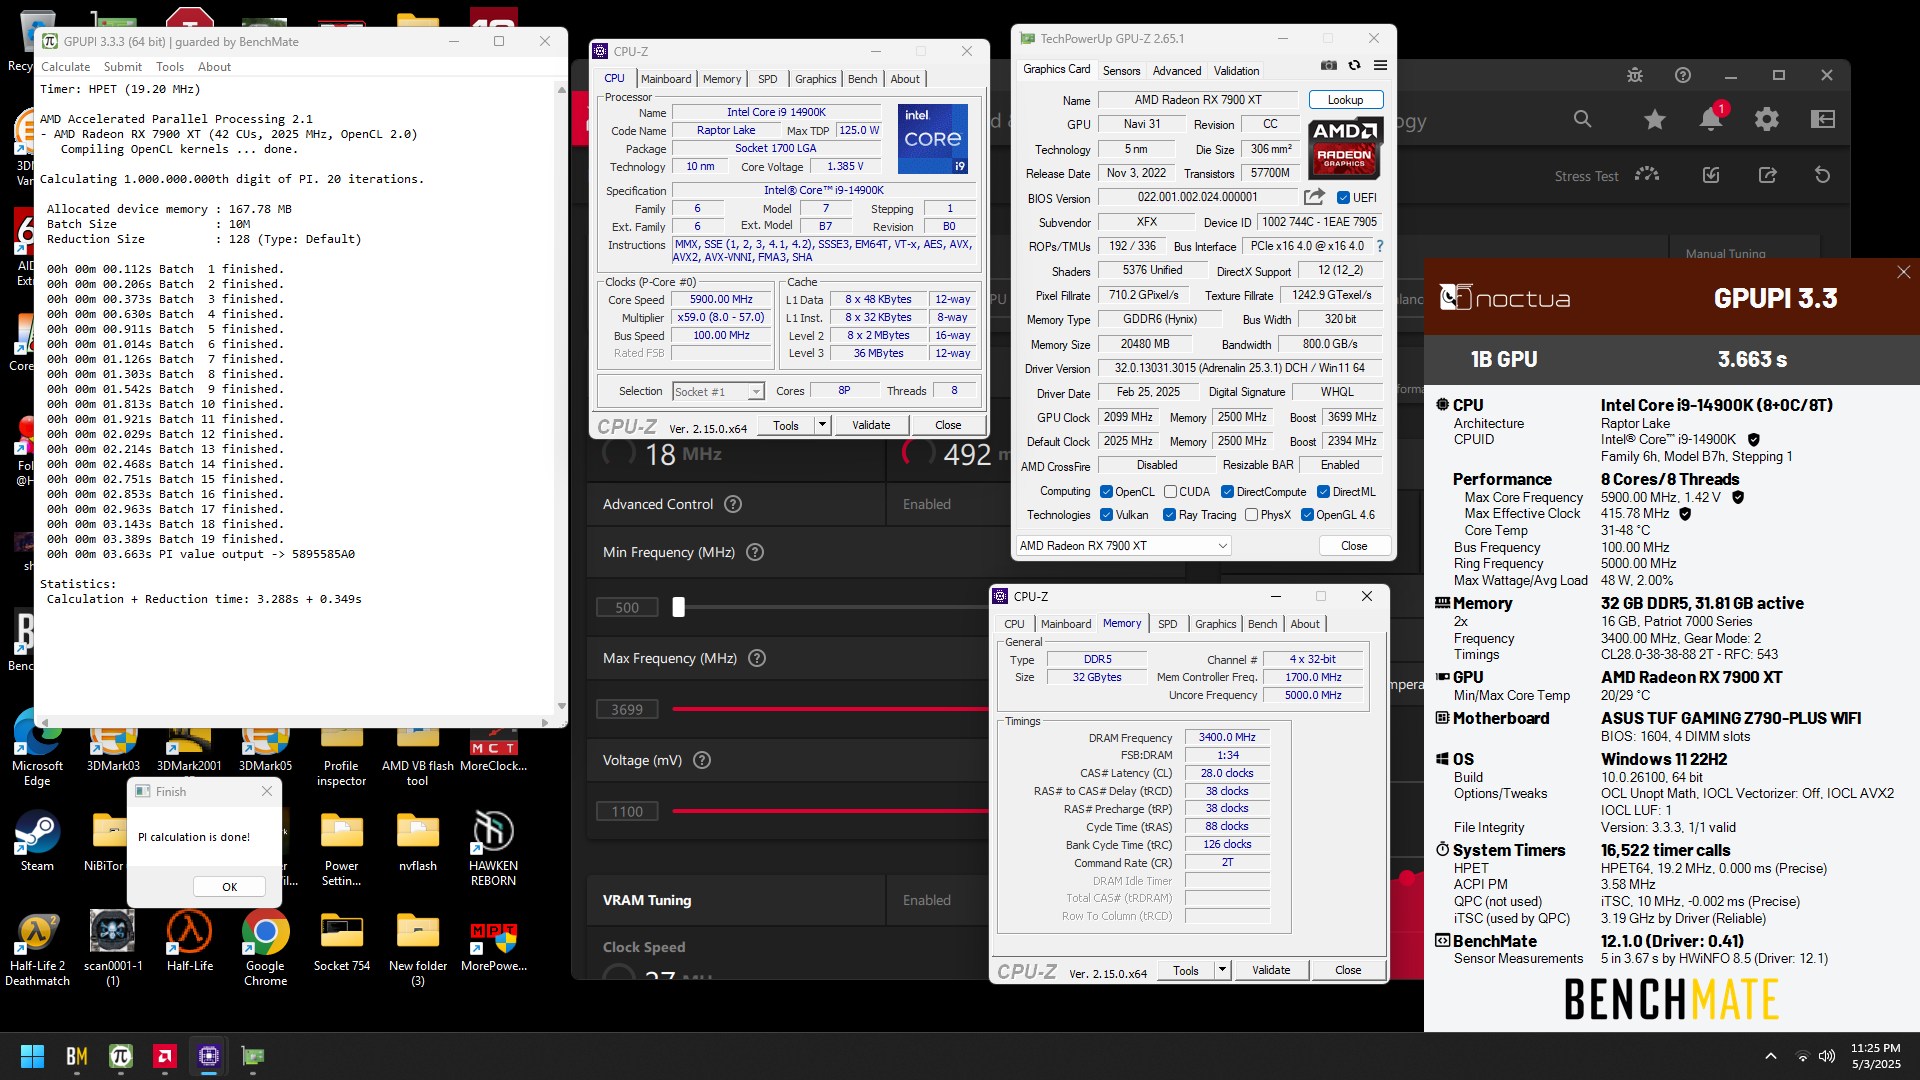Open Google Chrome desktop shortcut
Image resolution: width=1920 pixels, height=1080 pixels.
tap(265, 948)
